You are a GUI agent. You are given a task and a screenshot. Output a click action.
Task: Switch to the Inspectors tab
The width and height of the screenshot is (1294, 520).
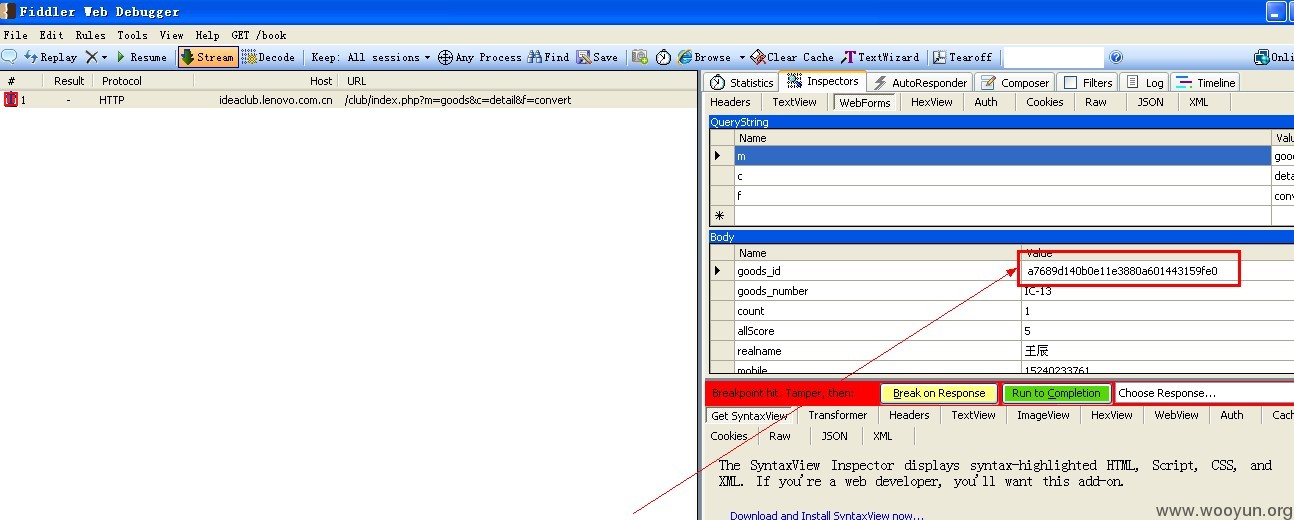click(823, 82)
